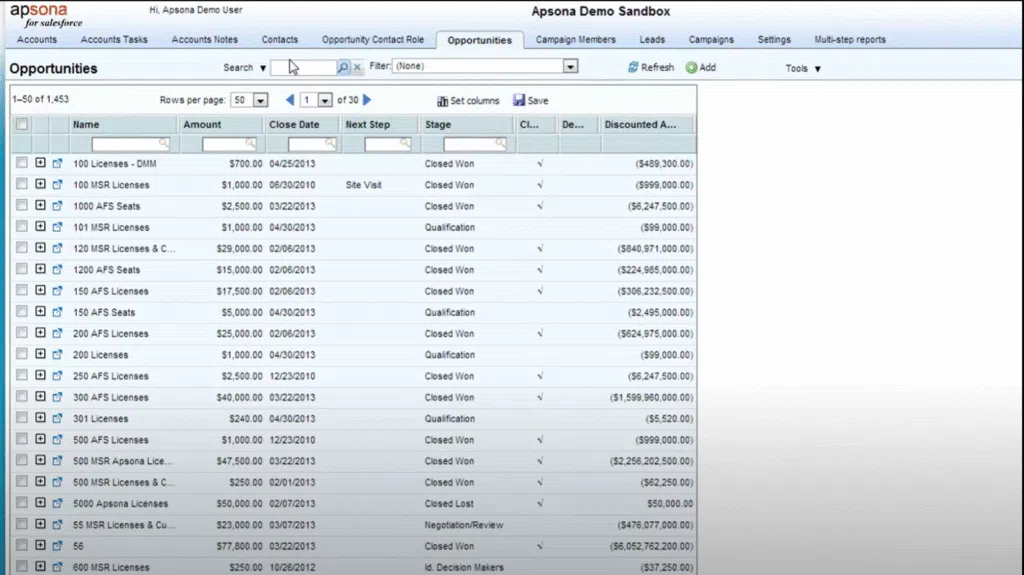1024x575 pixels.
Task: Click the Refresh icon
Action: coord(633,68)
